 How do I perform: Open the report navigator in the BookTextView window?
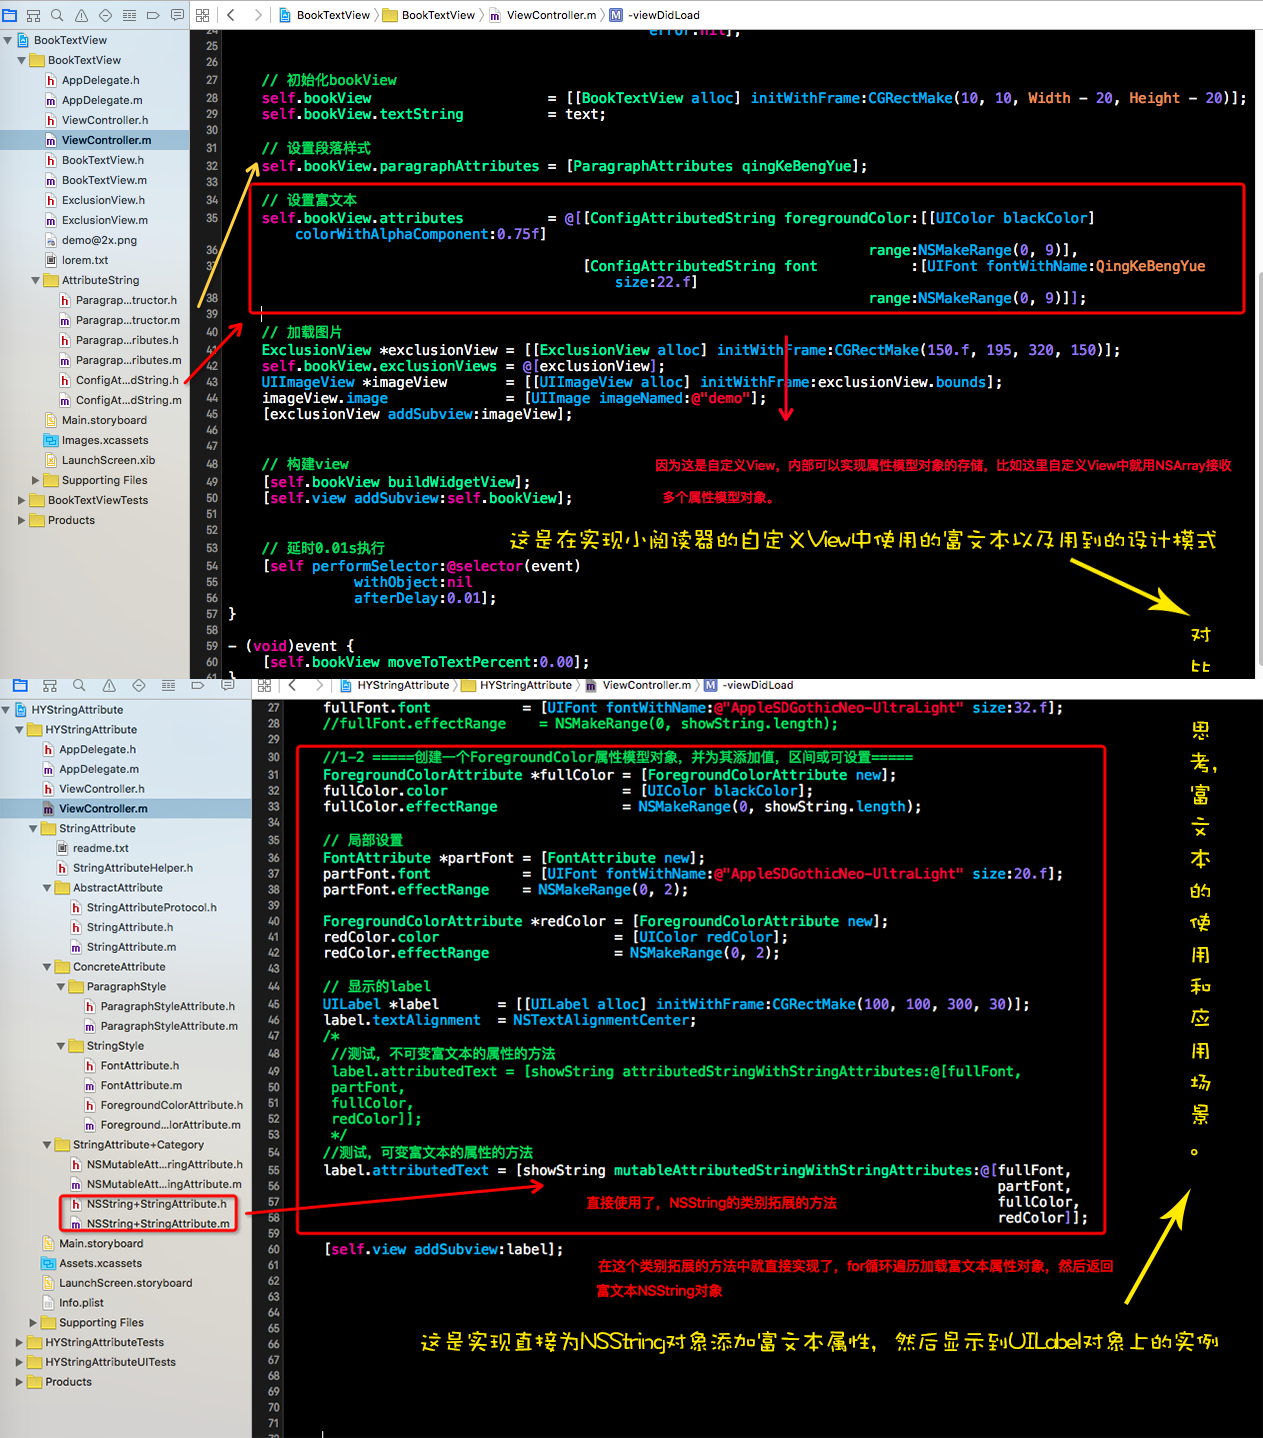[x=177, y=15]
